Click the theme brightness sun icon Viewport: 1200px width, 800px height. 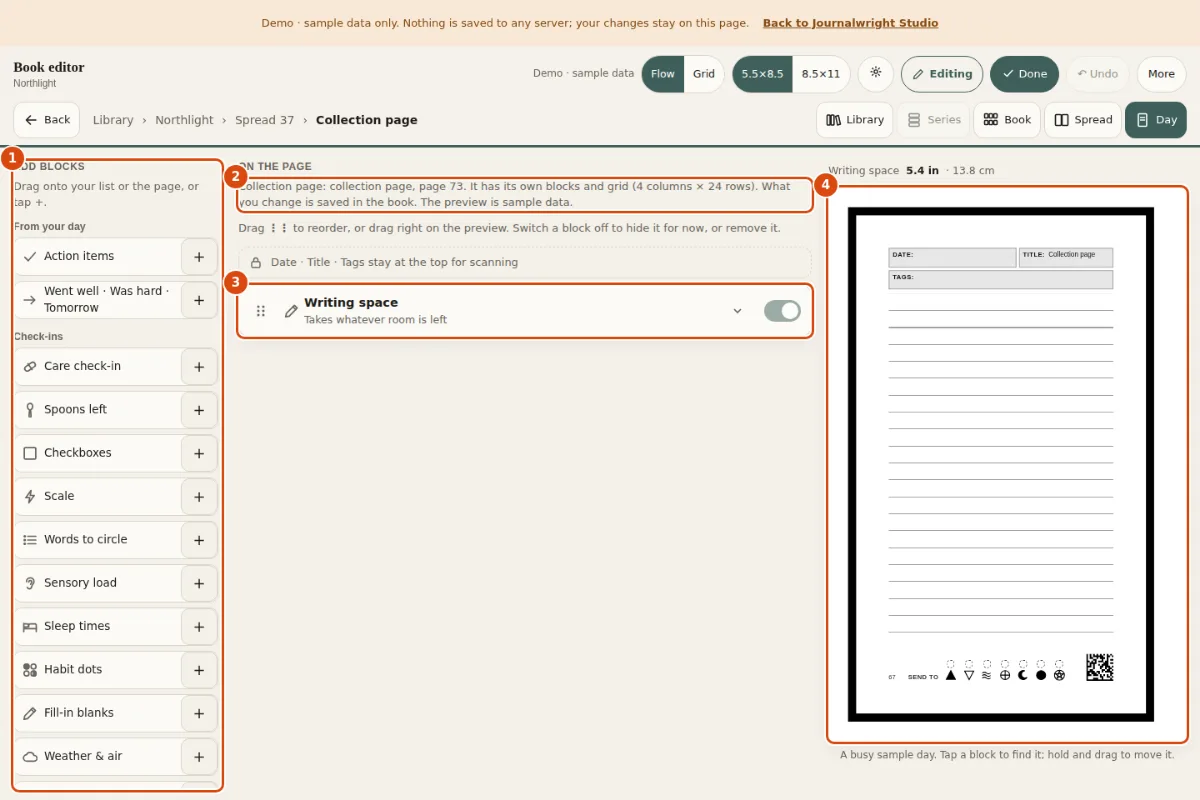tap(876, 73)
